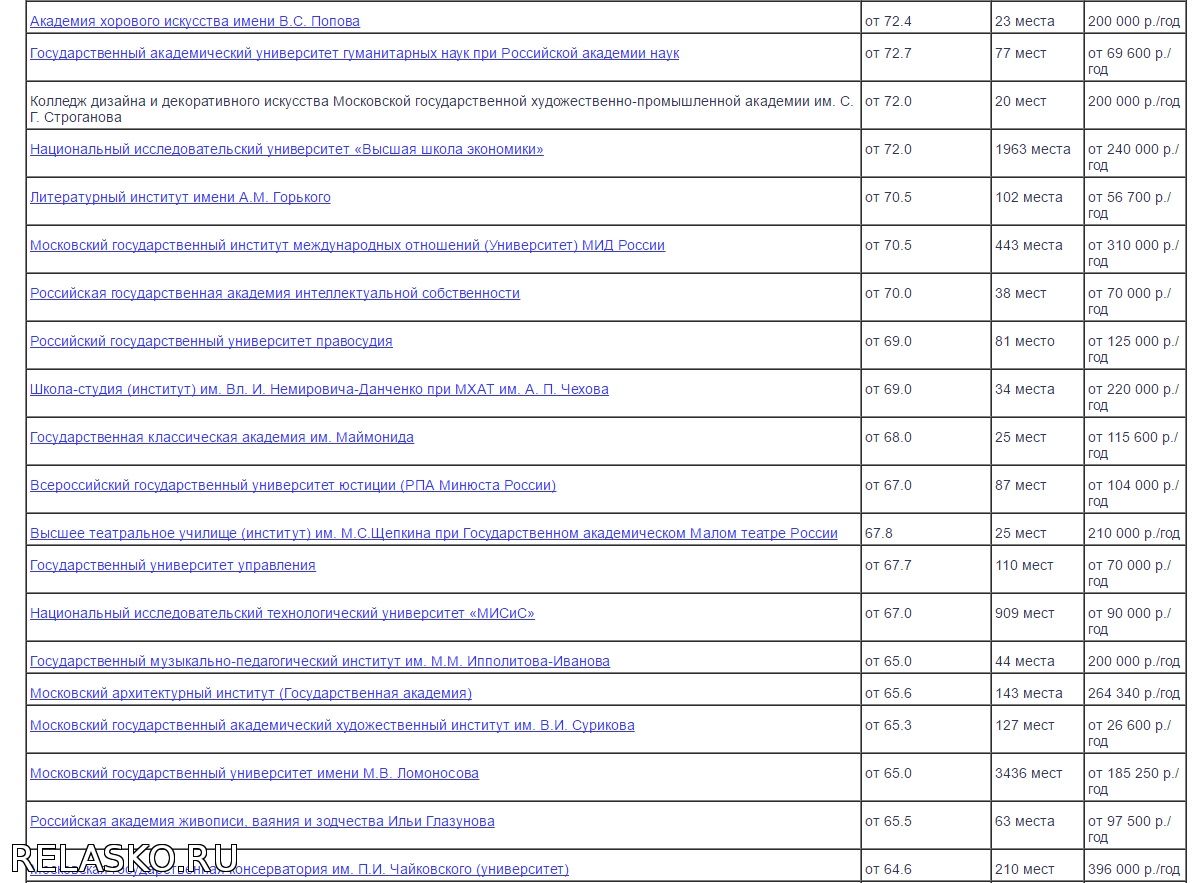This screenshot has width=1203, height=883.
Task: Open Академия хорового искусства имени В.С. Попова link
Action: (195, 21)
